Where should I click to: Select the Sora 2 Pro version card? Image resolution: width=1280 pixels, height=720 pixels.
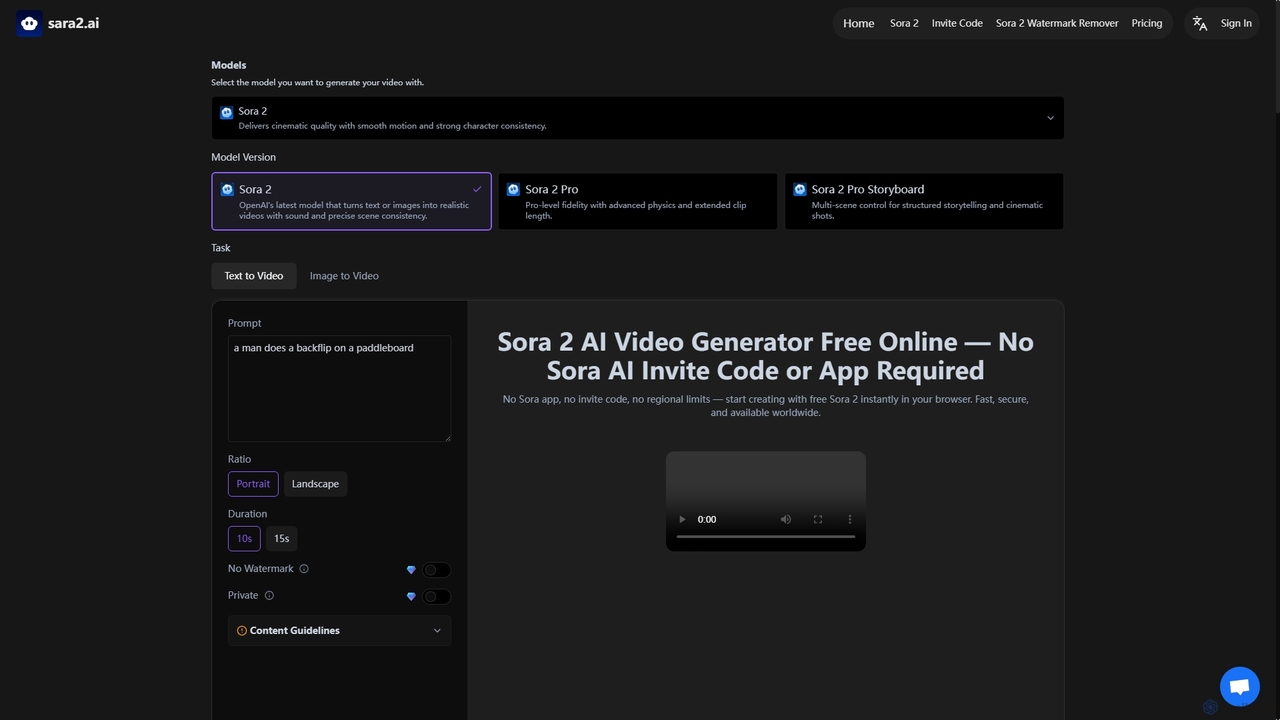[637, 201]
